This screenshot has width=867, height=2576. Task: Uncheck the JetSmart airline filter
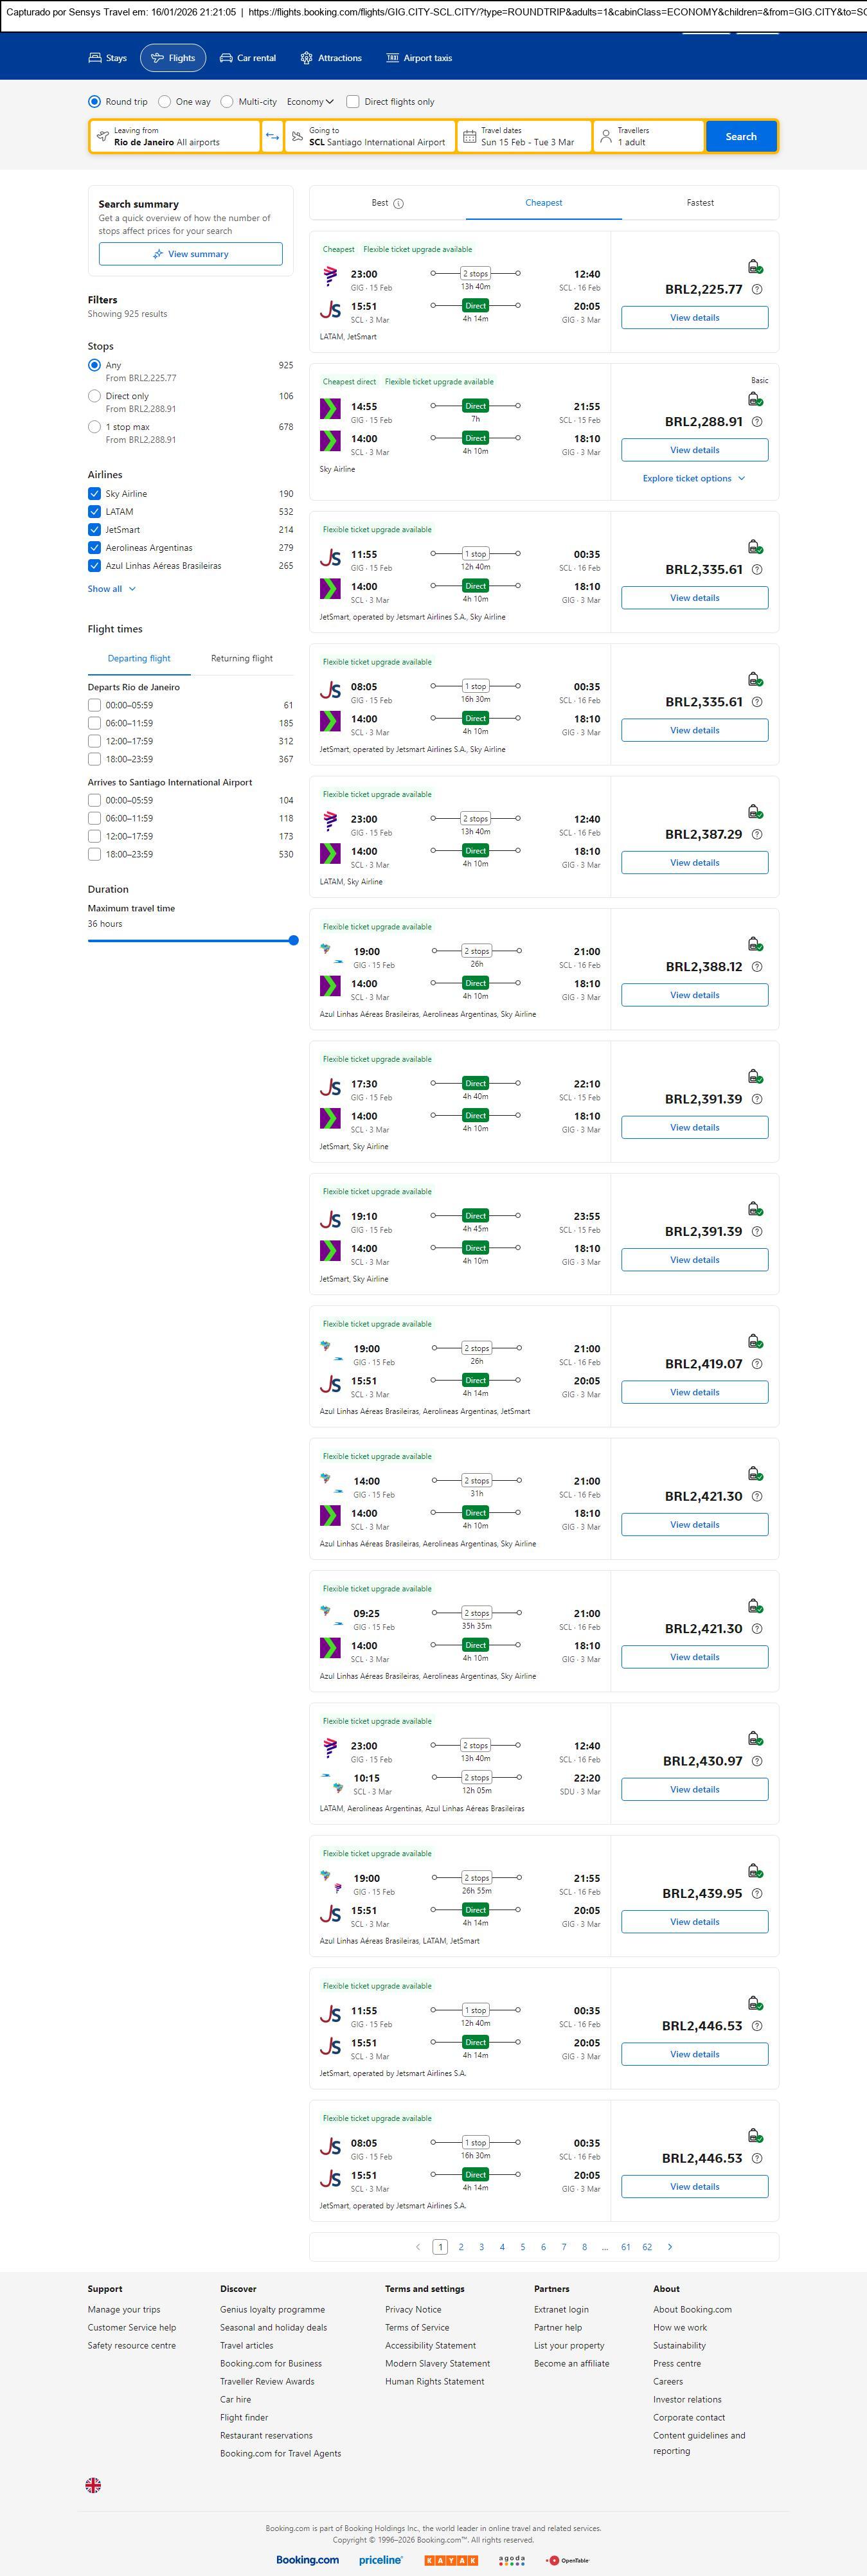(95, 530)
